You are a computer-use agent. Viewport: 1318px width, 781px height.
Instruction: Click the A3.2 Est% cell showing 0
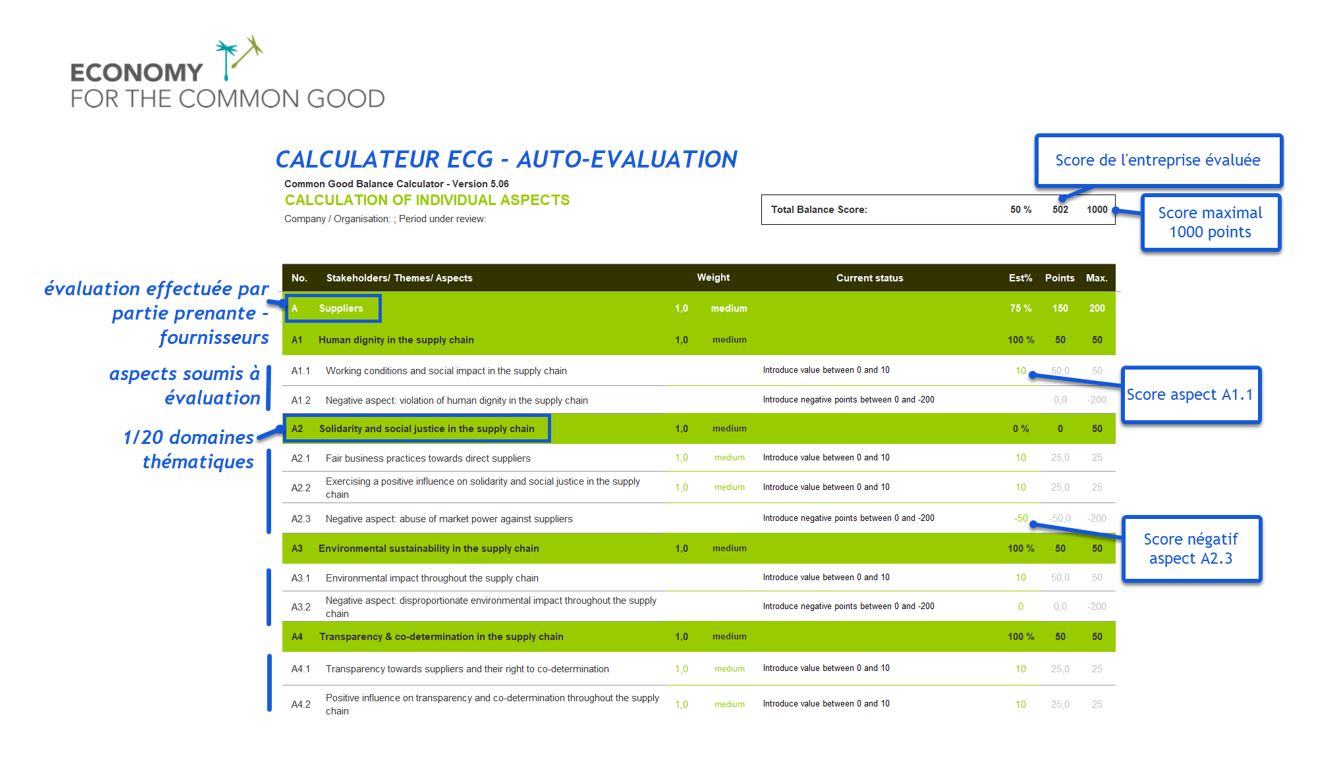click(x=1020, y=606)
